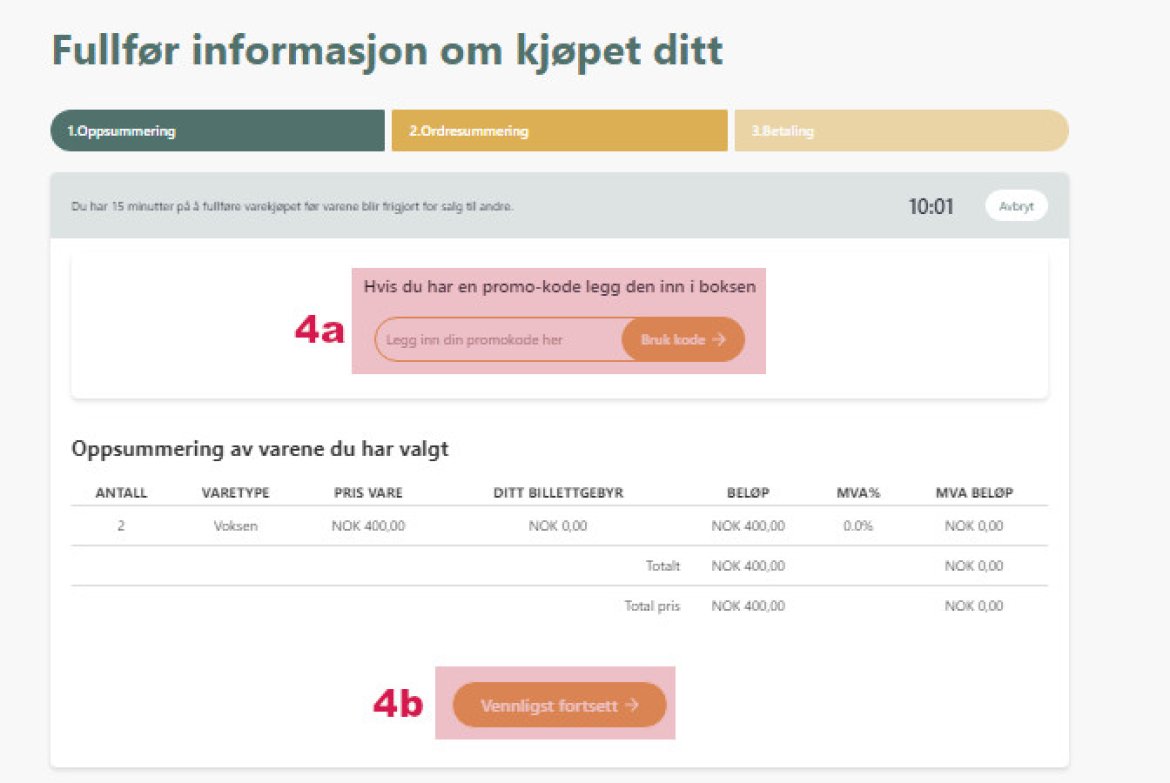Screen dimensions: 1170x783
Task: Select the ANTALL column header
Action: click(121, 493)
